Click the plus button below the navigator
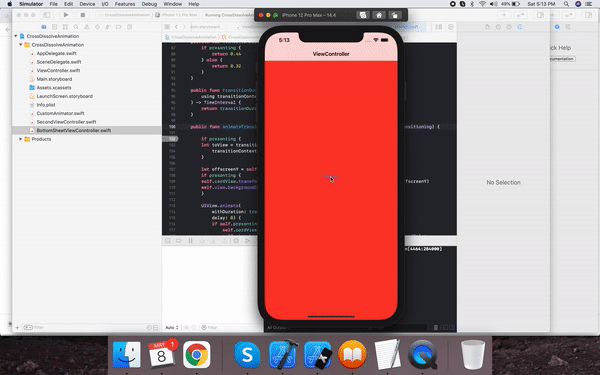Viewport: 600px width, 375px height. (17, 328)
